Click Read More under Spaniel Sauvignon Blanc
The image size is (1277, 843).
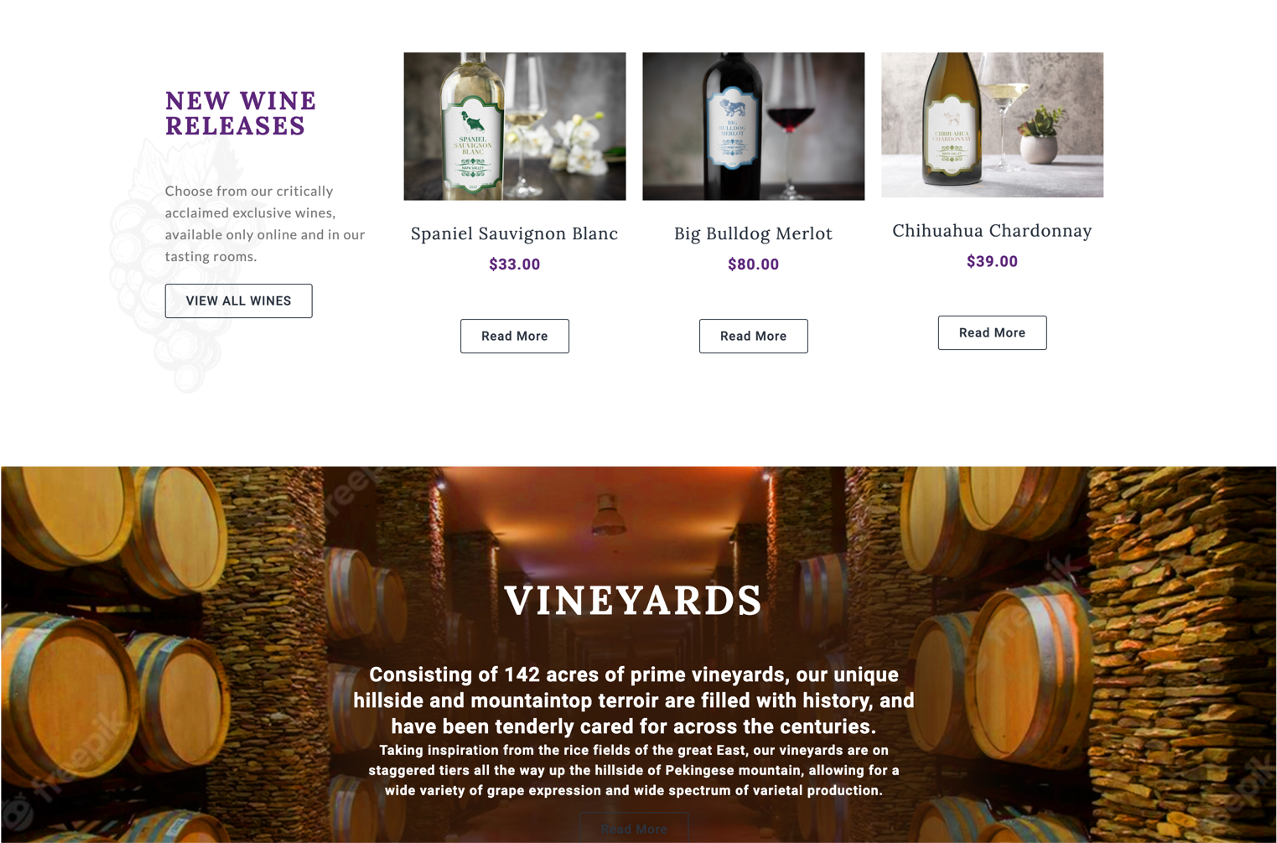pos(514,336)
